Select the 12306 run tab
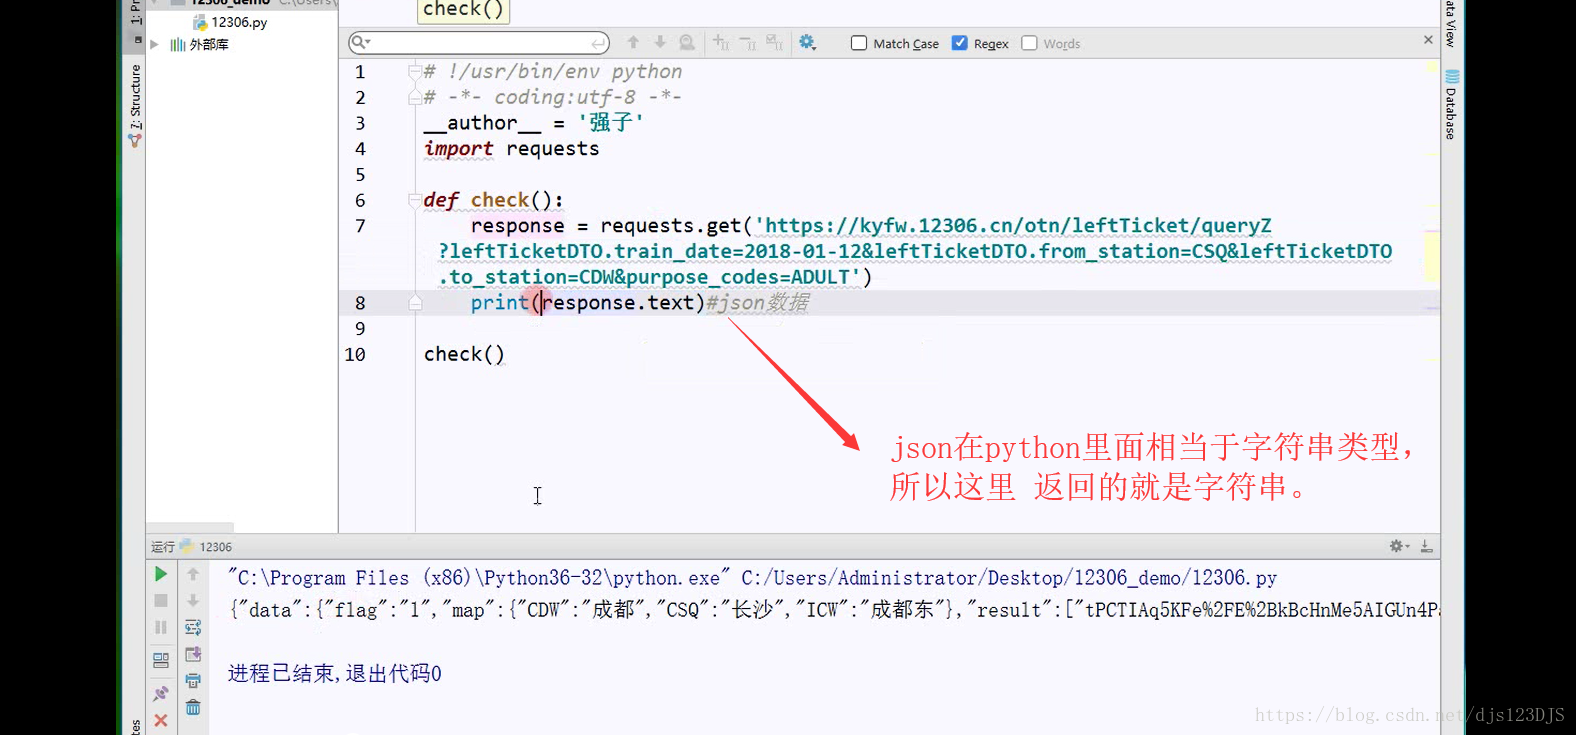The image size is (1576, 735). point(206,546)
